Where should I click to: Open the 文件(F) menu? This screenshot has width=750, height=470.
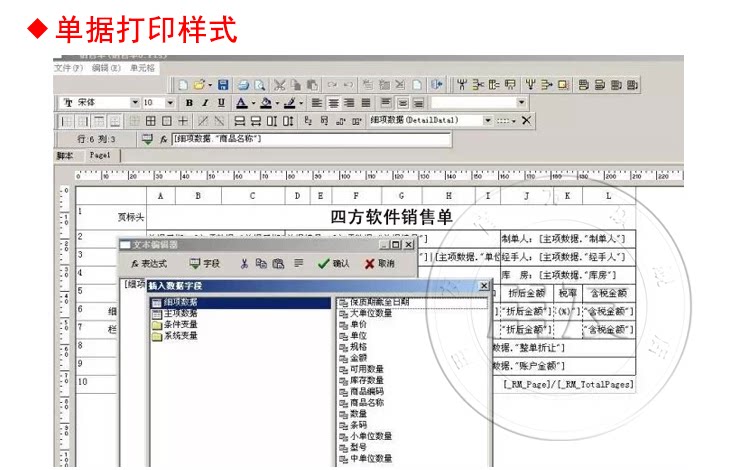click(68, 68)
